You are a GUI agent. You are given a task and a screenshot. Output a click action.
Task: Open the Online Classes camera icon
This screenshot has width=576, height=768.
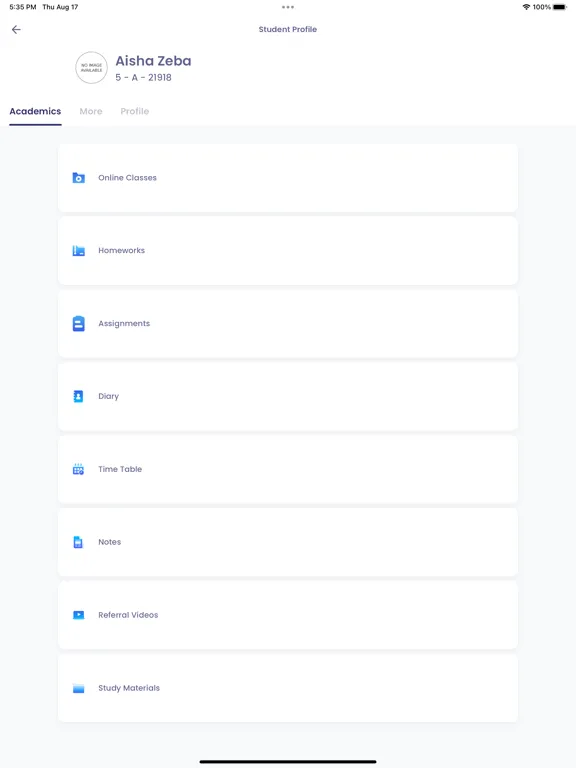click(78, 178)
